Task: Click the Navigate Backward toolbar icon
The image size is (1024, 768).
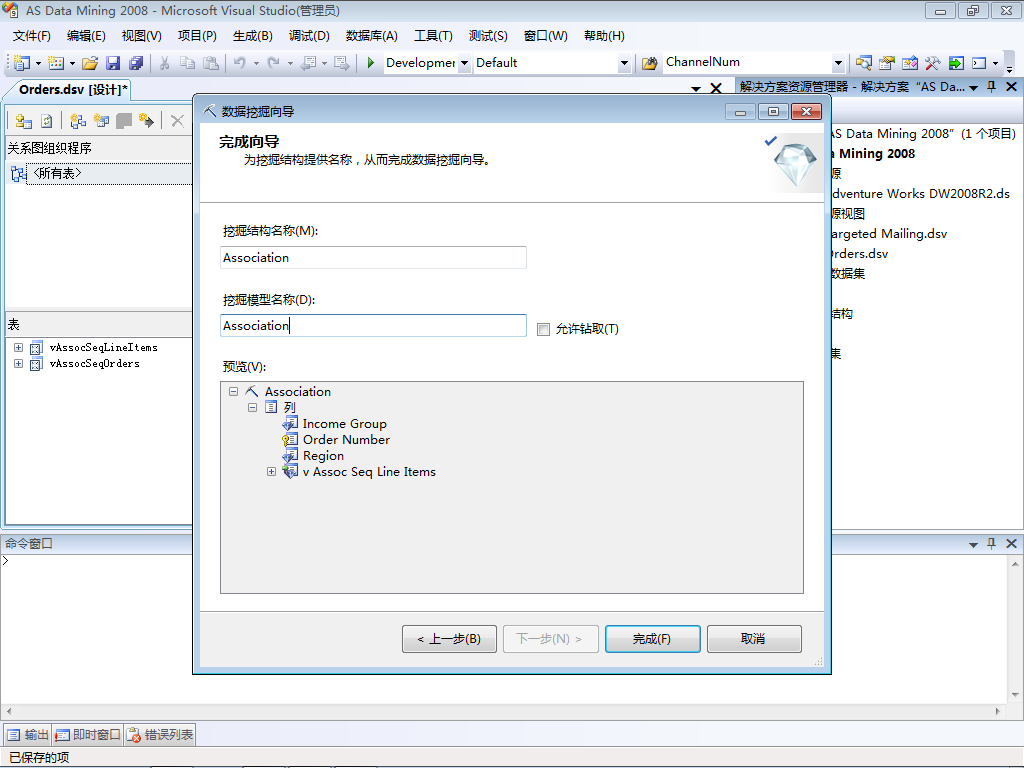Action: coord(308,63)
